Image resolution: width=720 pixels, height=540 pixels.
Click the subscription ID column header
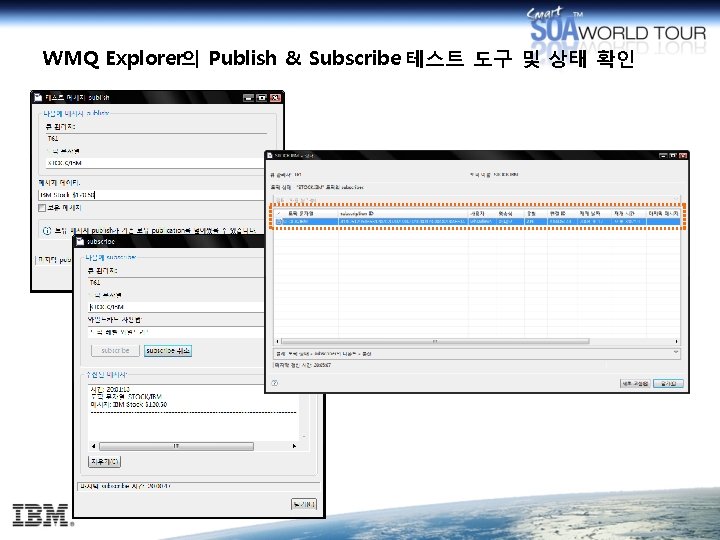tap(404, 214)
